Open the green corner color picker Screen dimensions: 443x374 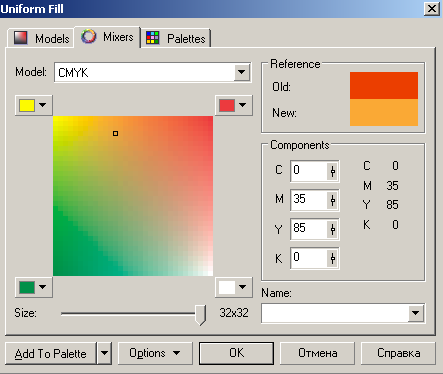[x=34, y=287]
